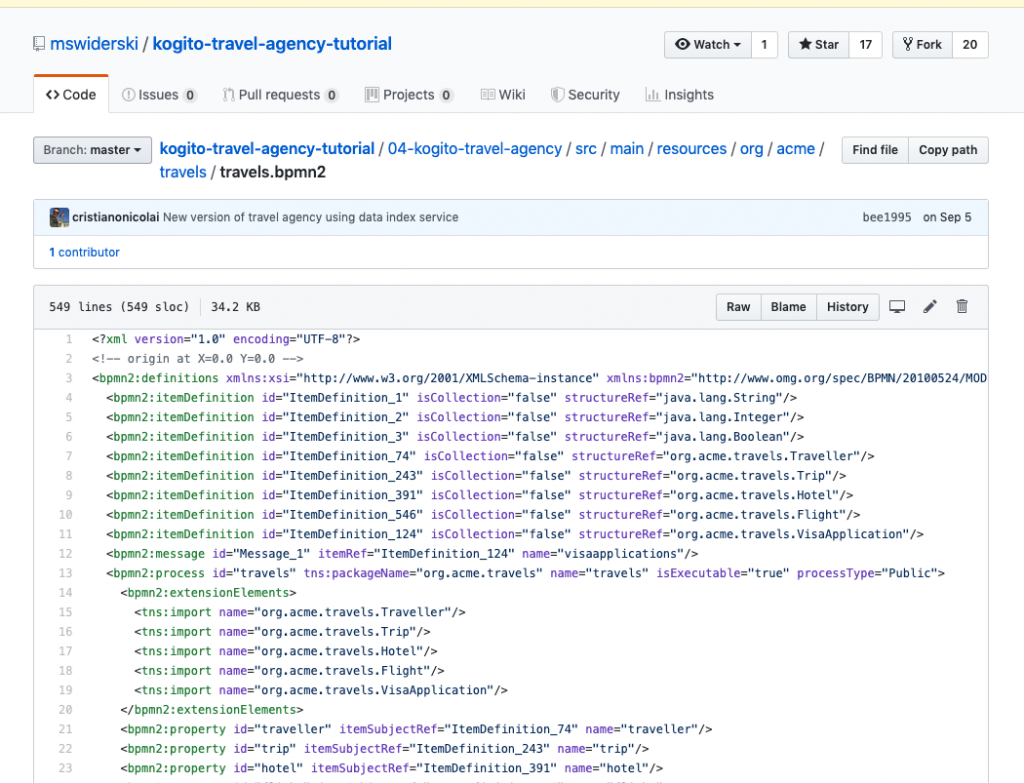Fork this repository
Image resolution: width=1024 pixels, height=783 pixels.
click(921, 45)
